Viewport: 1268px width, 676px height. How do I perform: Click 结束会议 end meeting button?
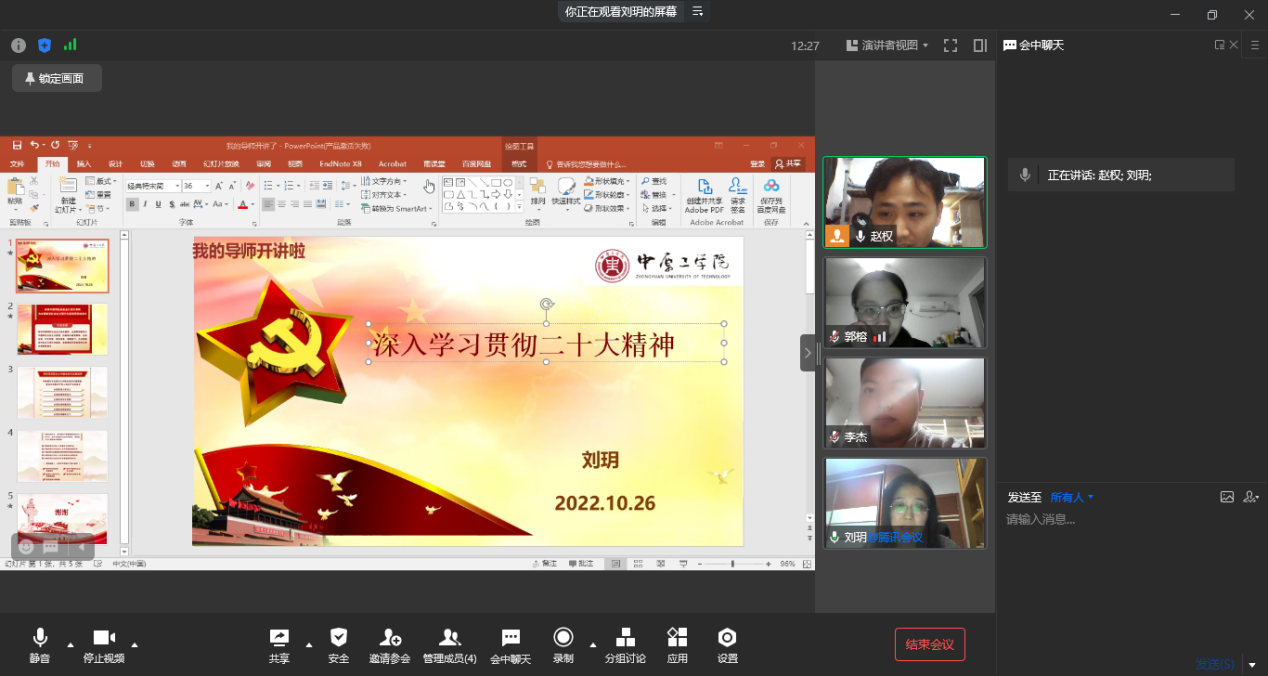(929, 644)
